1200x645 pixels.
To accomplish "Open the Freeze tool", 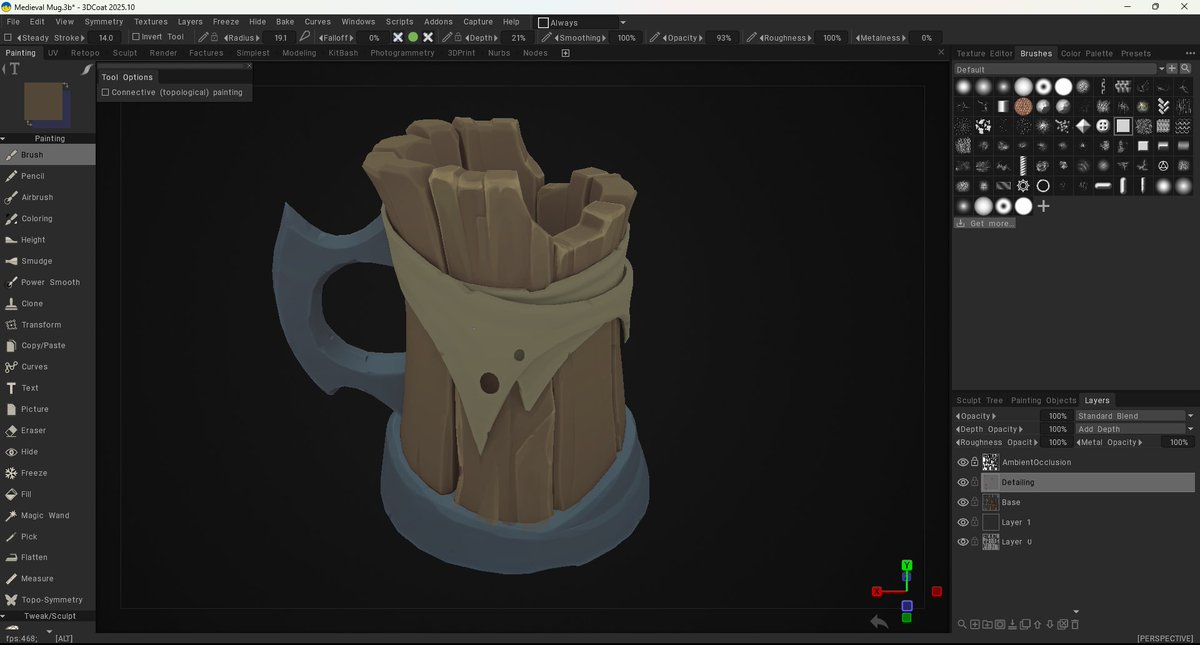I will tap(33, 472).
